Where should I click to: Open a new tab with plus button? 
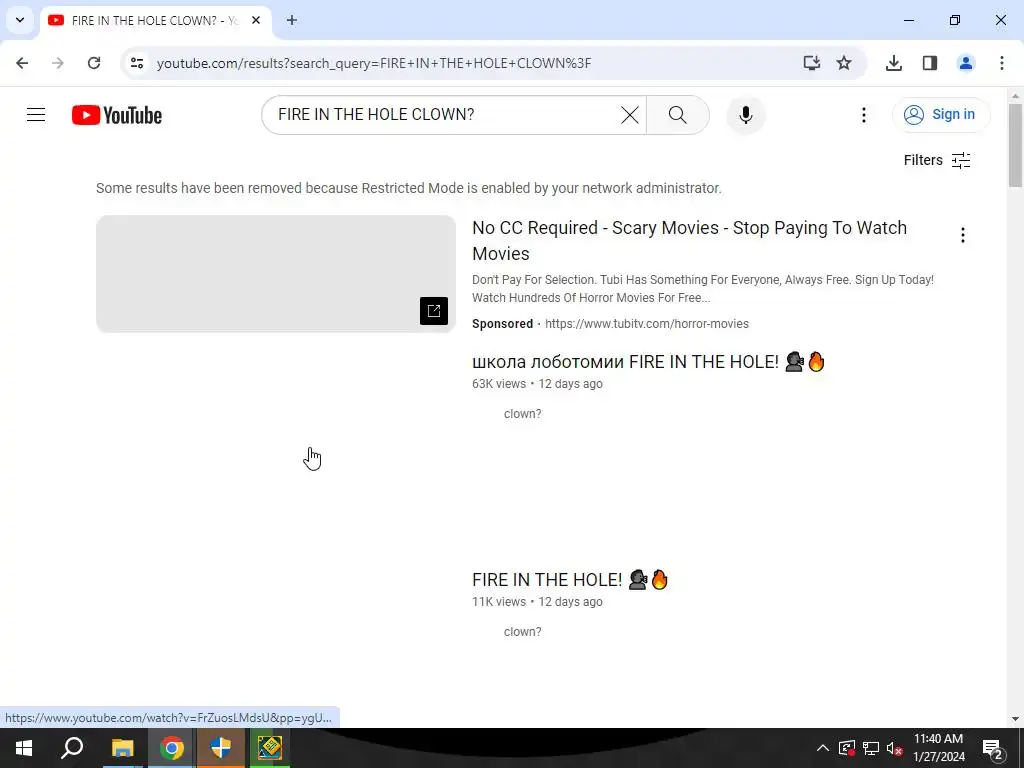pos(292,20)
